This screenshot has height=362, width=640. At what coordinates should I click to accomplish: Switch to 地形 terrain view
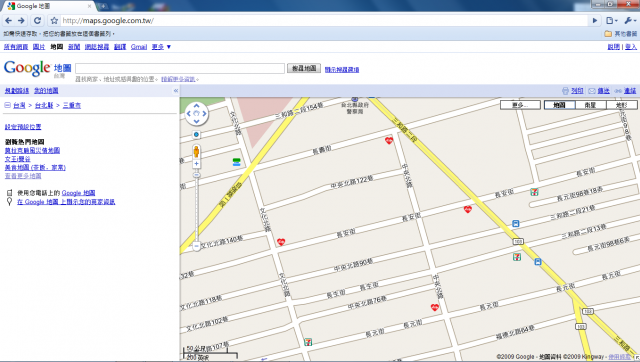[x=622, y=105]
